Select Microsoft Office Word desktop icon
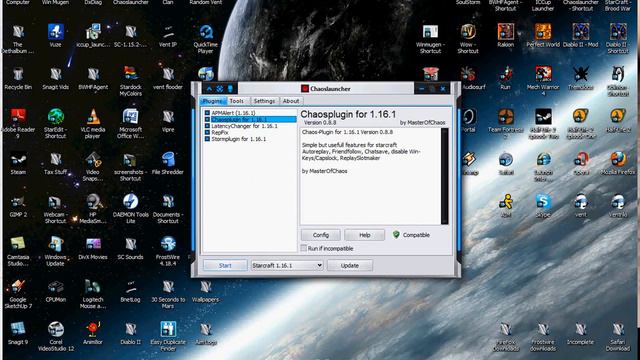 point(131,124)
